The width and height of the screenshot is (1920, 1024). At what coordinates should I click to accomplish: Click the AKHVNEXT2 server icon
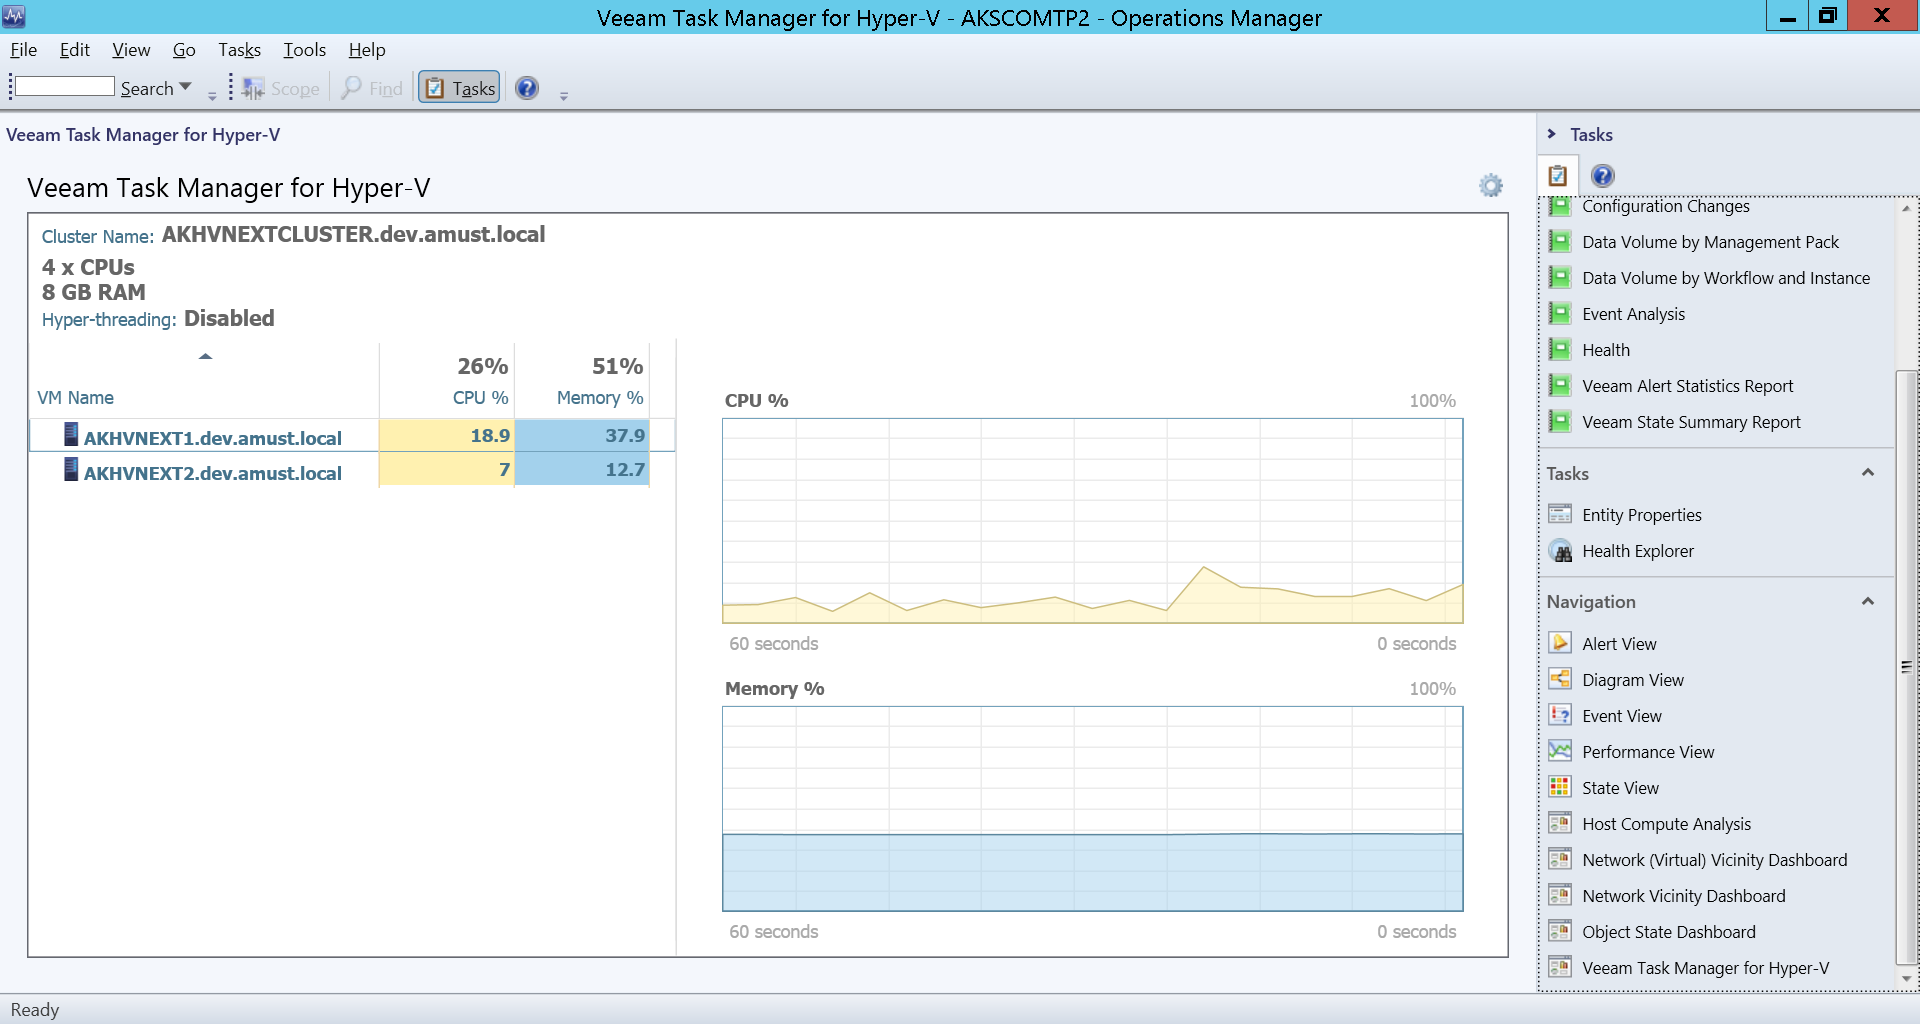point(71,469)
